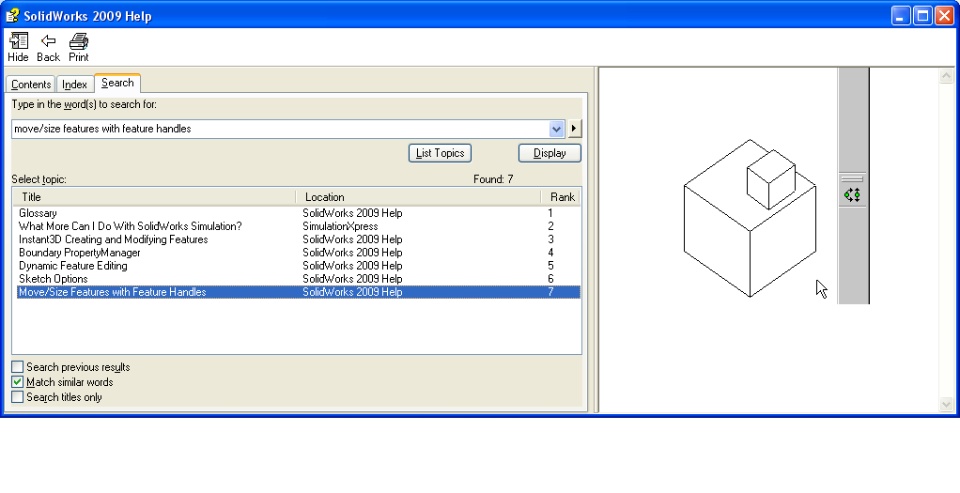The image size is (960, 493).
Task: Select Instant3D Creating and Modifying Features topic
Action: point(113,239)
